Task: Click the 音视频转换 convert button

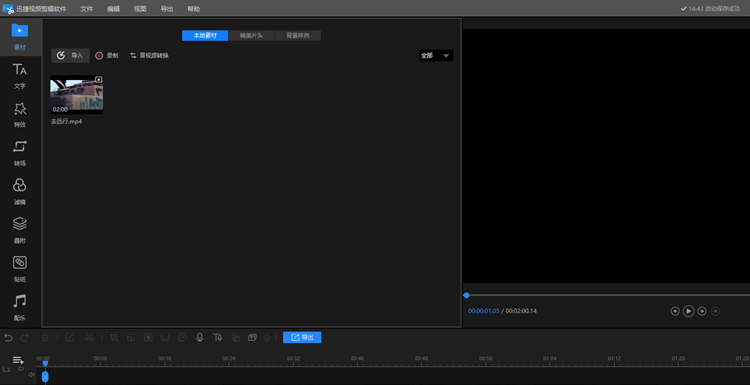Action: point(149,55)
